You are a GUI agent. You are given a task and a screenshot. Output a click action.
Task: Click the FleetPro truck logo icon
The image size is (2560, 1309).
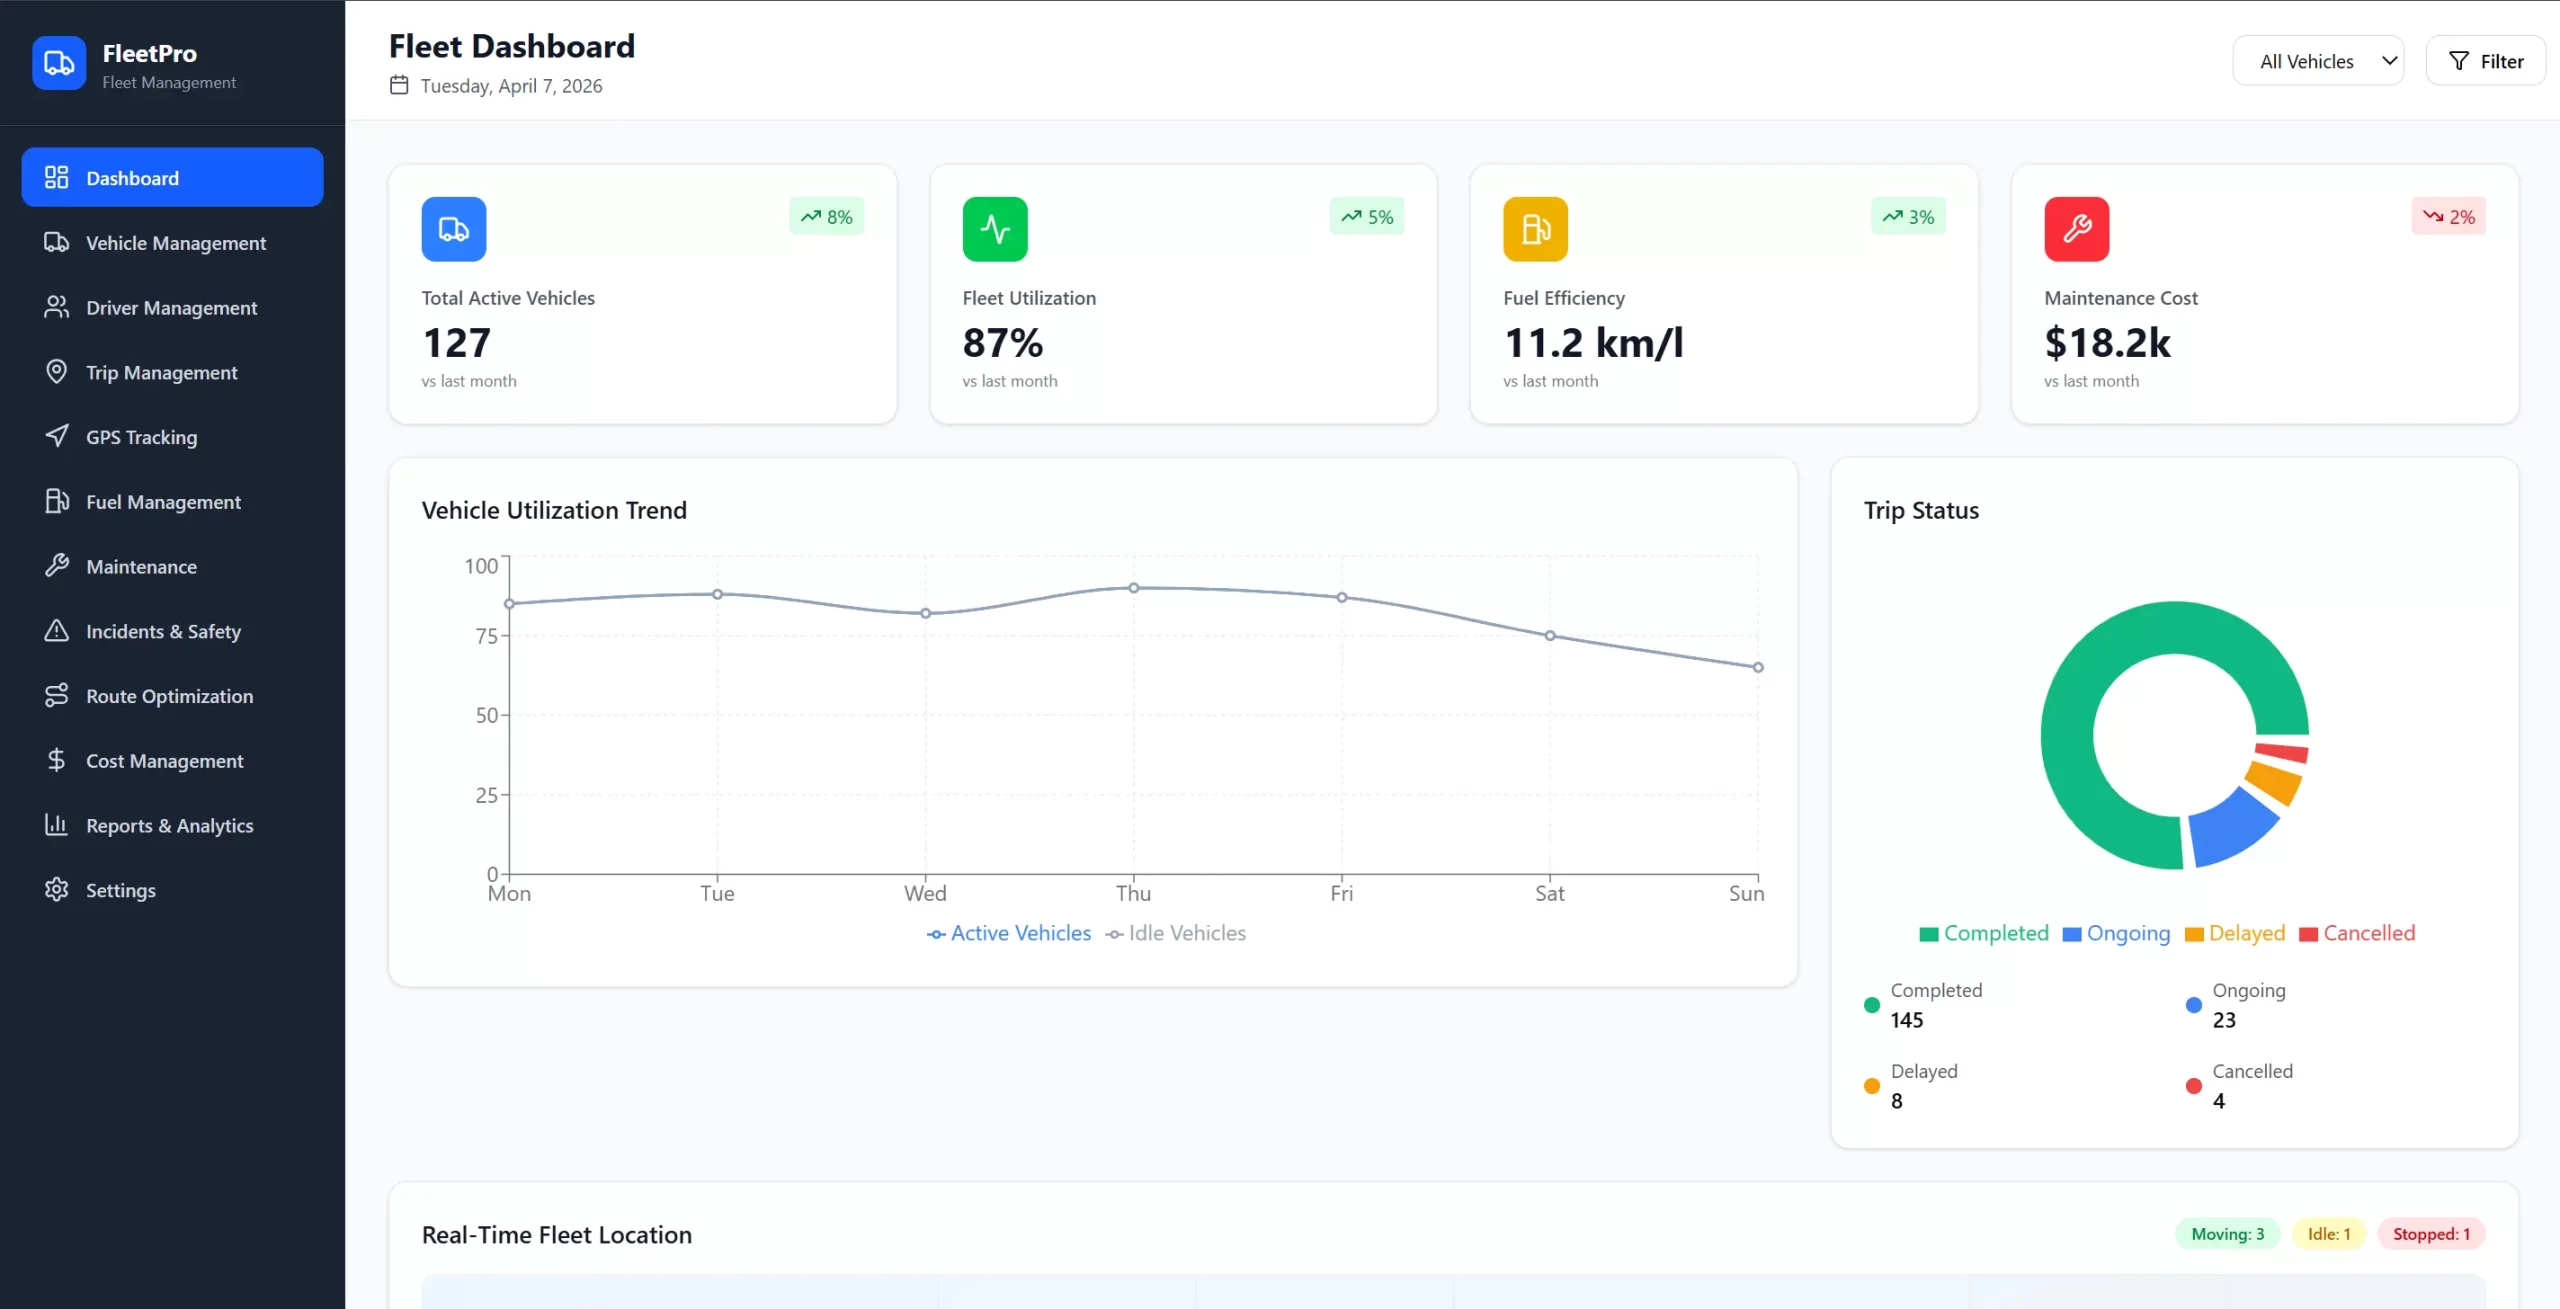coord(59,63)
